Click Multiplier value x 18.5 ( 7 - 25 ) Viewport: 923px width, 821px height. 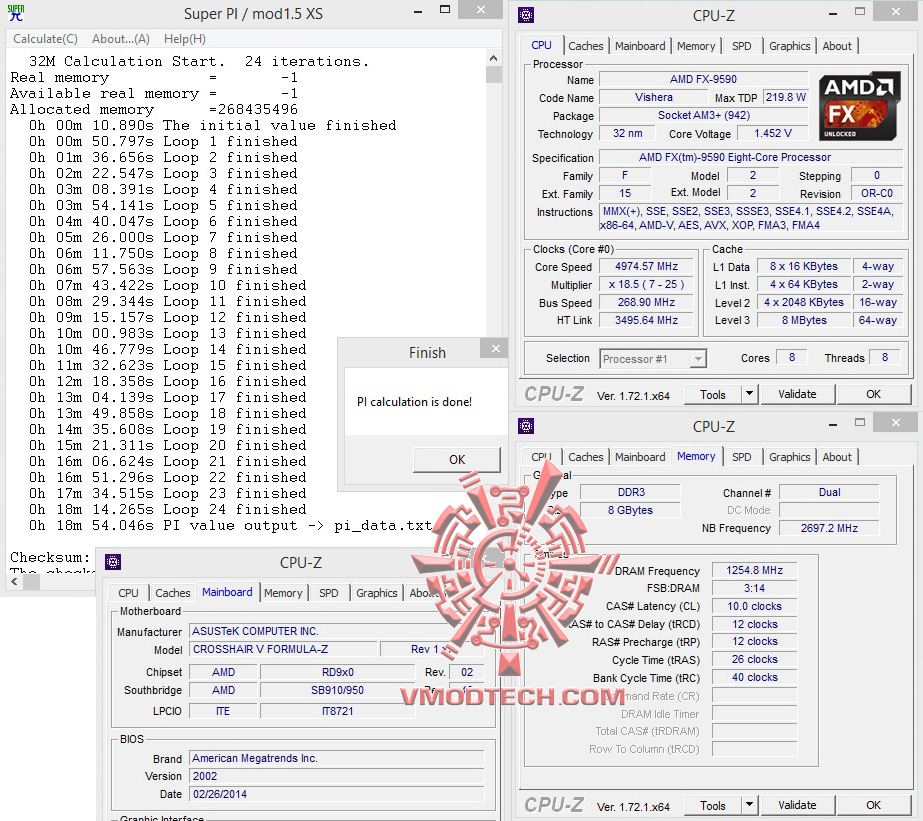click(x=646, y=284)
